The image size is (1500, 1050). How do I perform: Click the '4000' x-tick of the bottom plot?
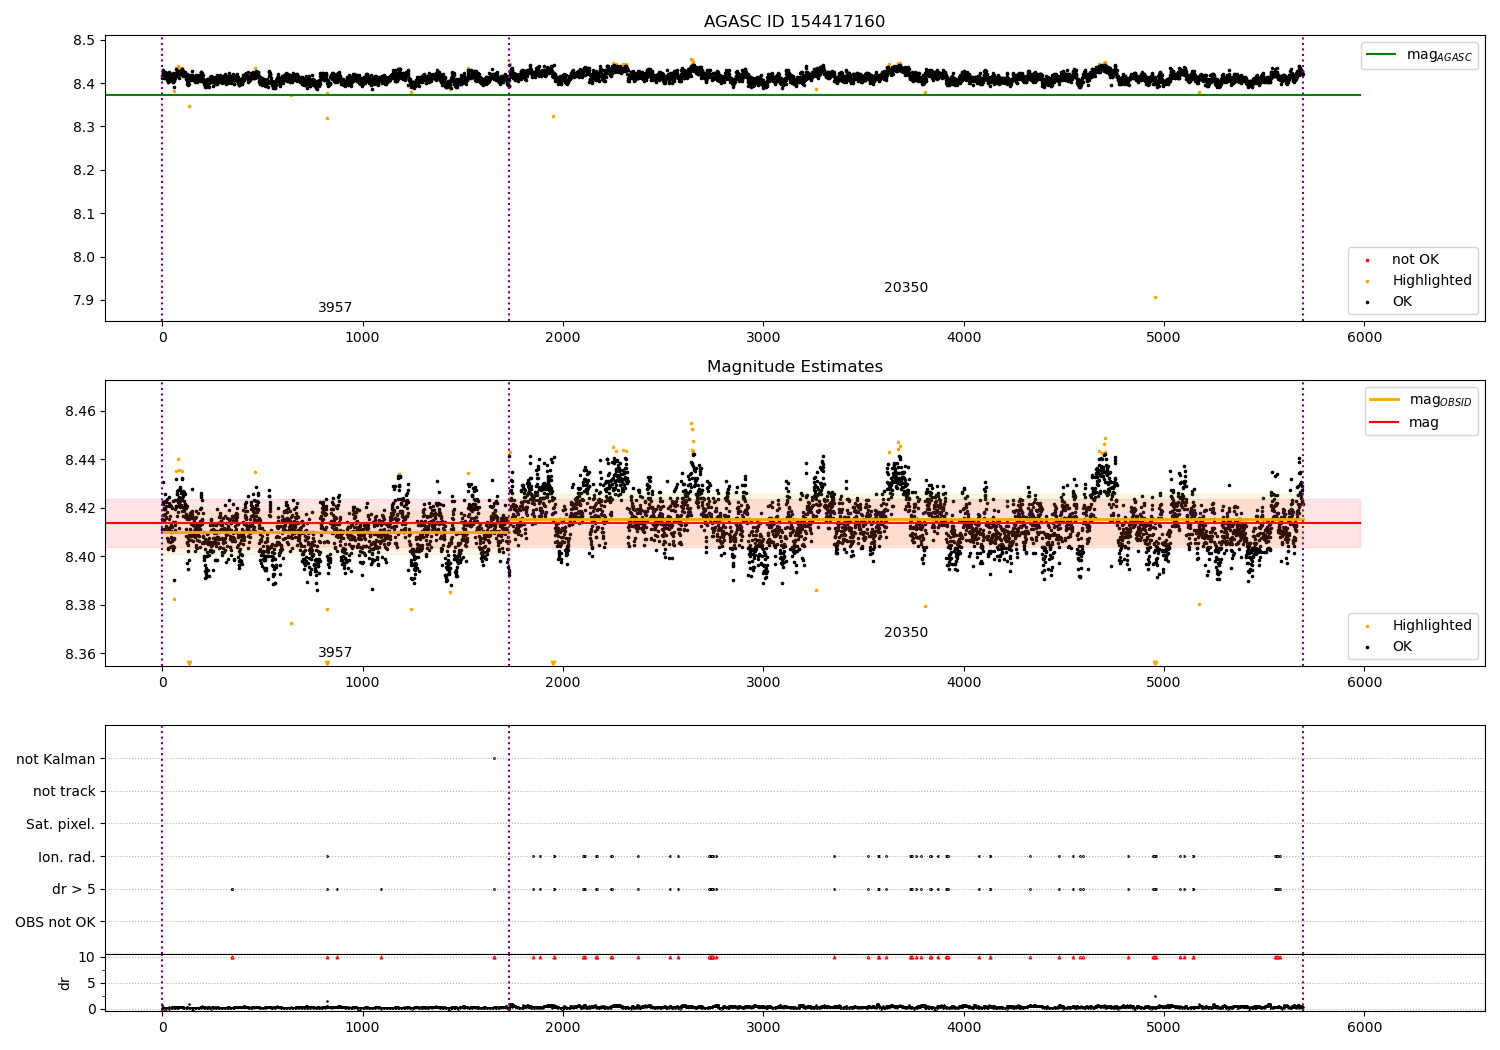(x=964, y=1027)
